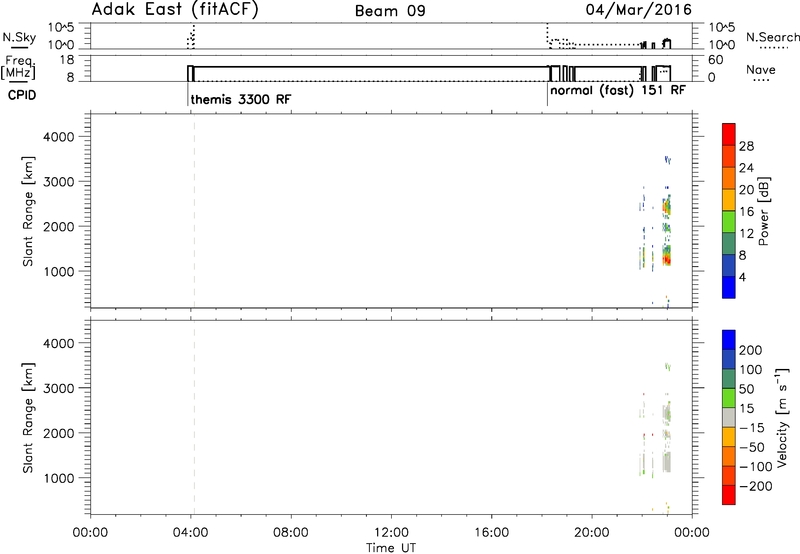The image size is (800, 554).
Task: Click the 'Slant Range [km]' label of the velocity panel
Action: [x=28, y=418]
